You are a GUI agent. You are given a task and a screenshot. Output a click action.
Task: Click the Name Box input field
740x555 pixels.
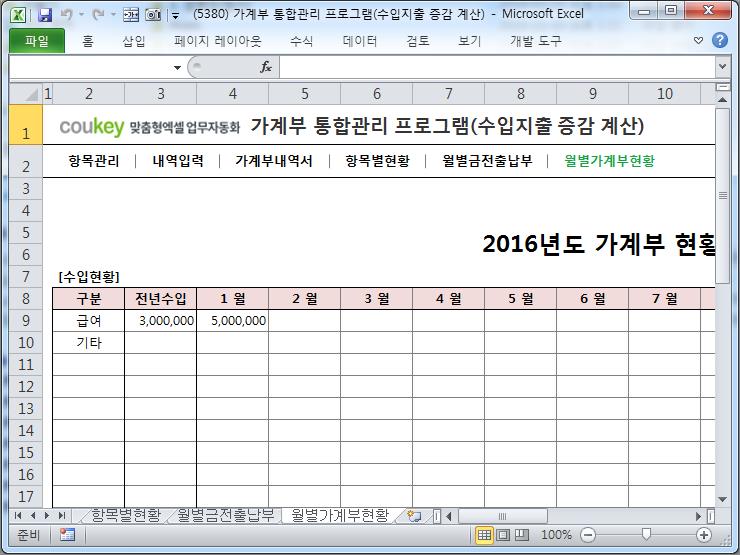coord(90,67)
